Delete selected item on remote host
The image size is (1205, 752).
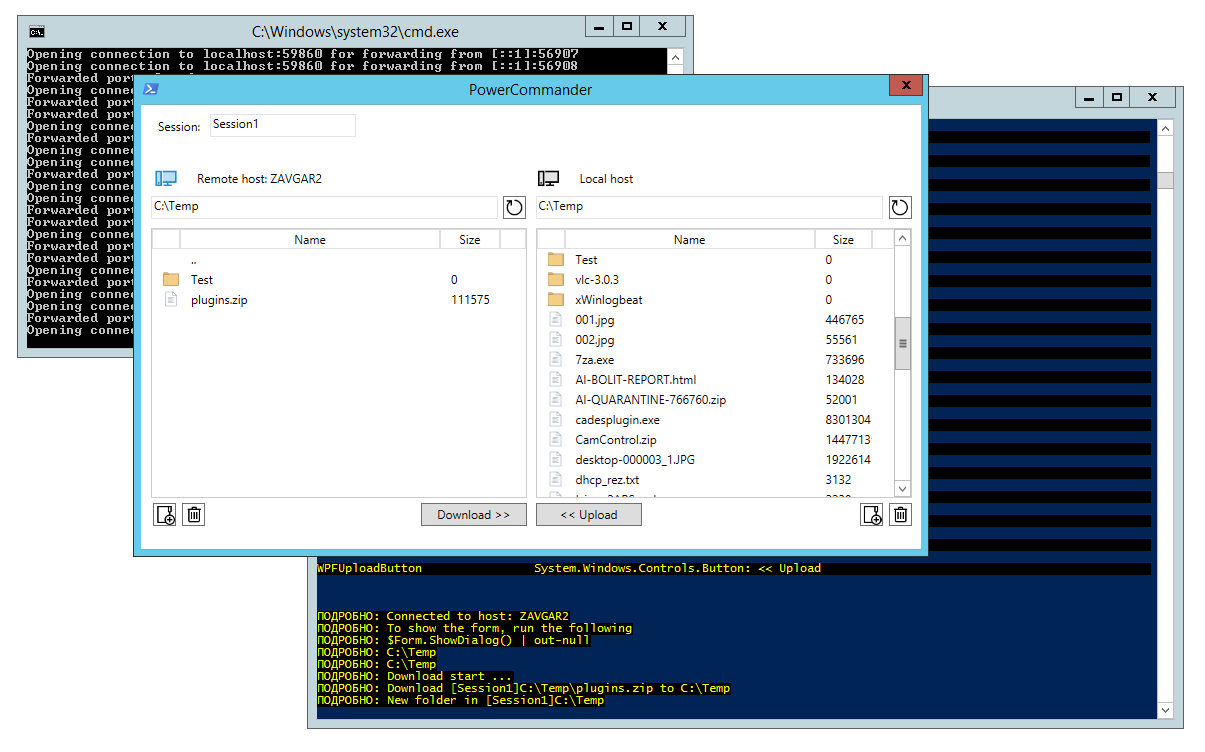pos(195,515)
